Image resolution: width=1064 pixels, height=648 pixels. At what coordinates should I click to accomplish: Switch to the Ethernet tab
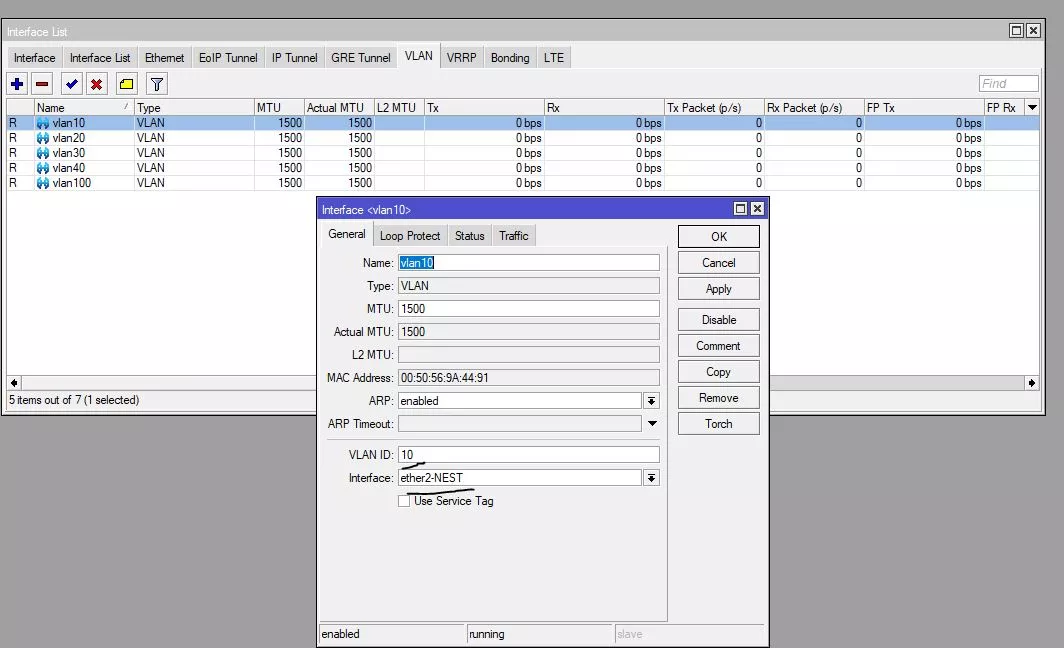click(x=164, y=58)
